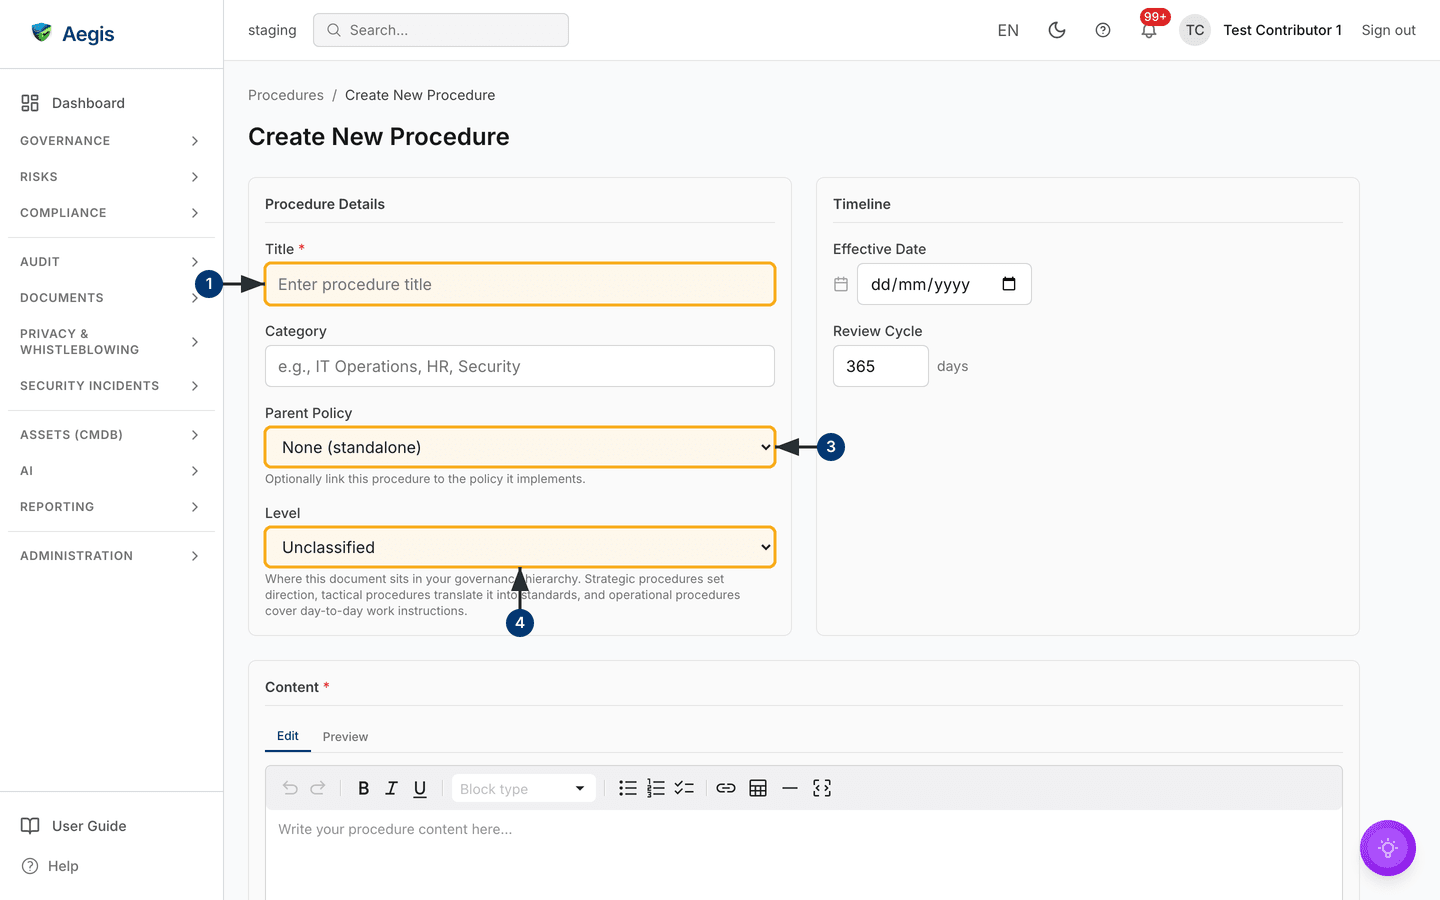Open the Parent Policy dropdown
Viewport: 1440px width, 900px height.
[520, 447]
